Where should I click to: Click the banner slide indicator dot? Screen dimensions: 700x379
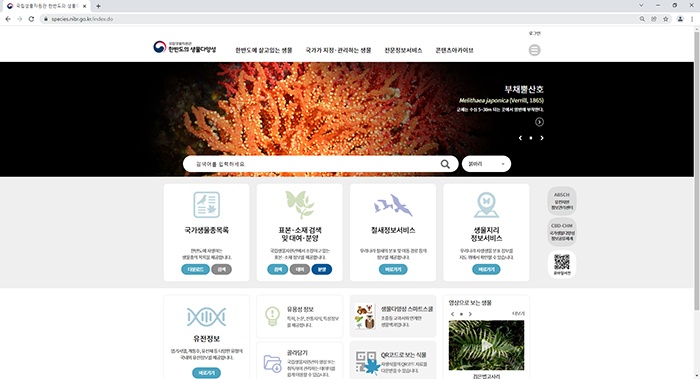(531, 138)
